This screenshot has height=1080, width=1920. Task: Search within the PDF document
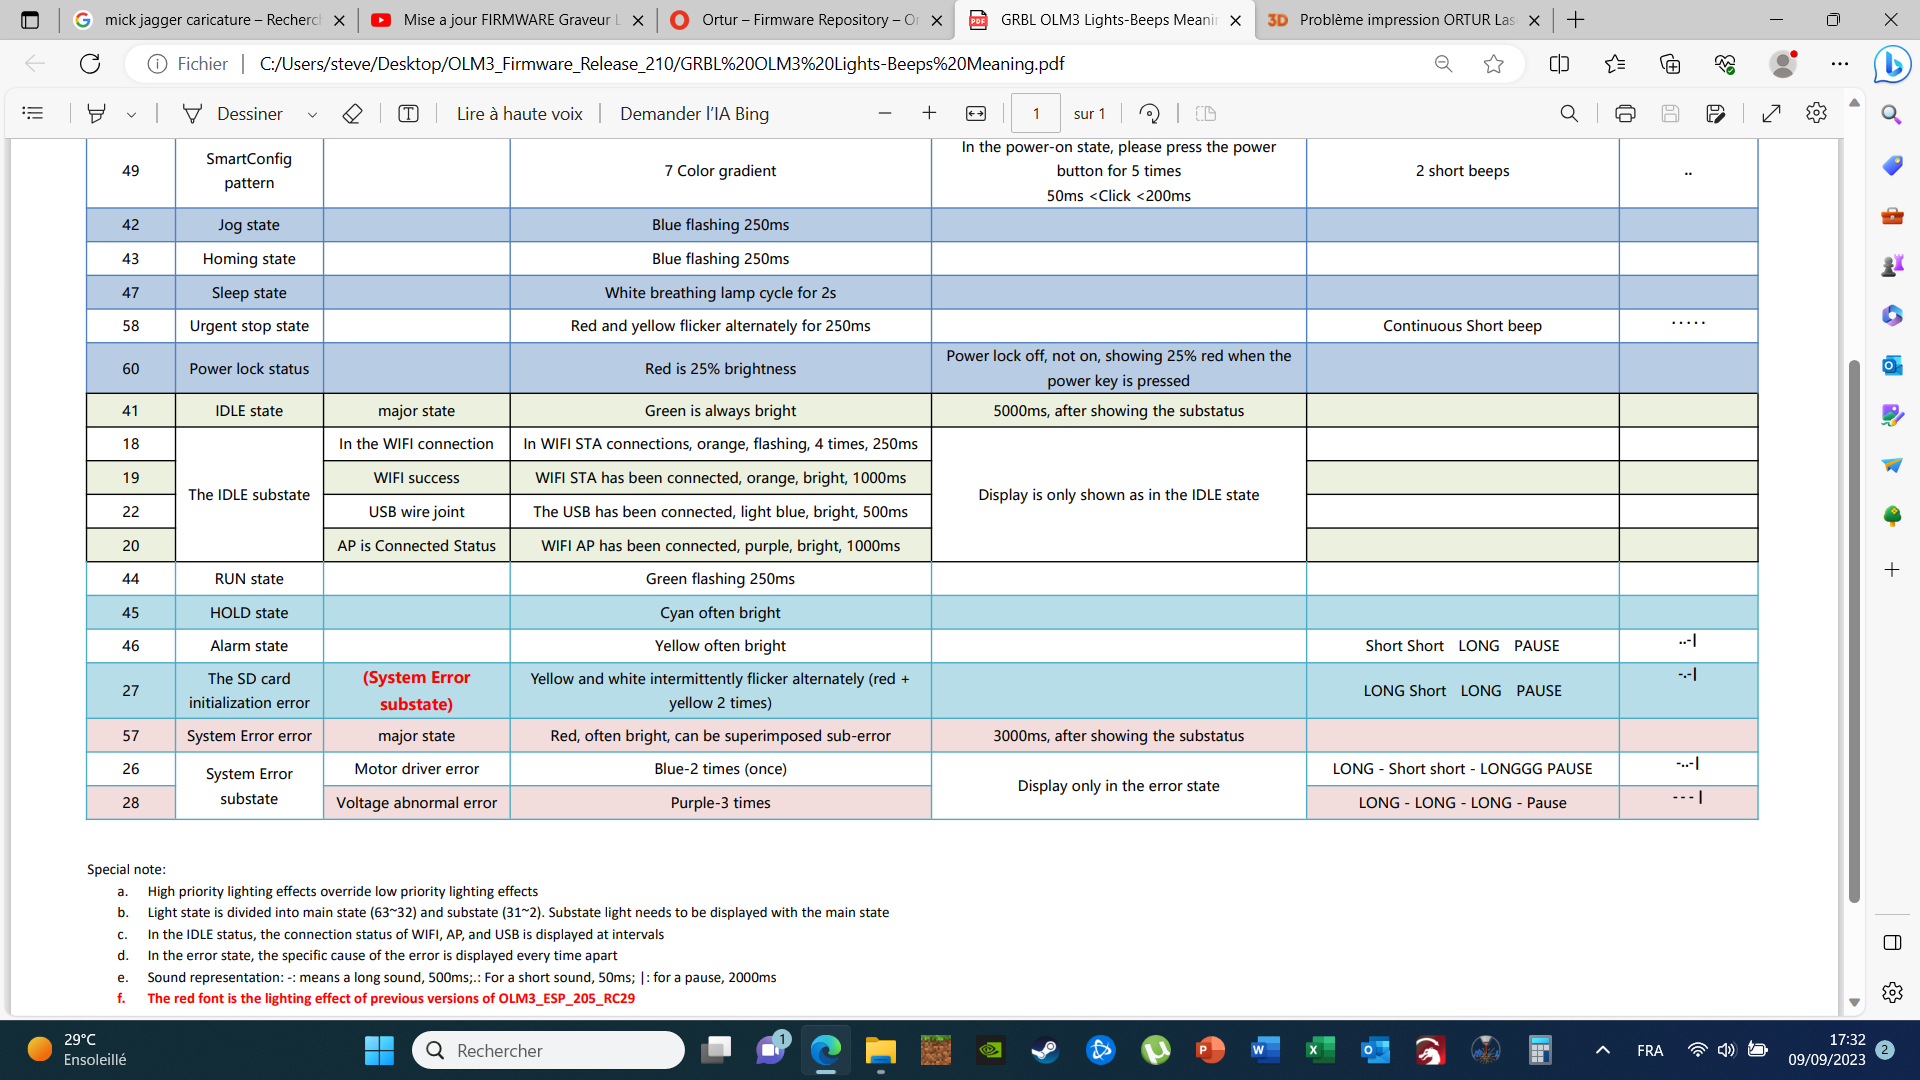(x=1569, y=113)
